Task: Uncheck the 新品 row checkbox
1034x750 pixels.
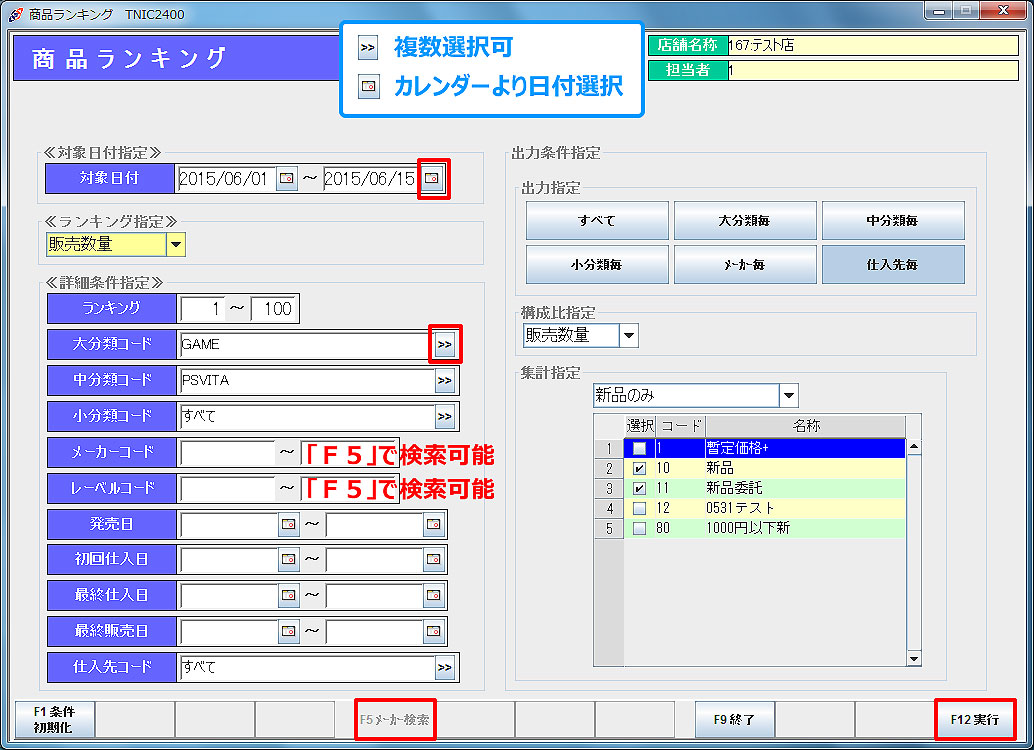Action: [x=639, y=468]
